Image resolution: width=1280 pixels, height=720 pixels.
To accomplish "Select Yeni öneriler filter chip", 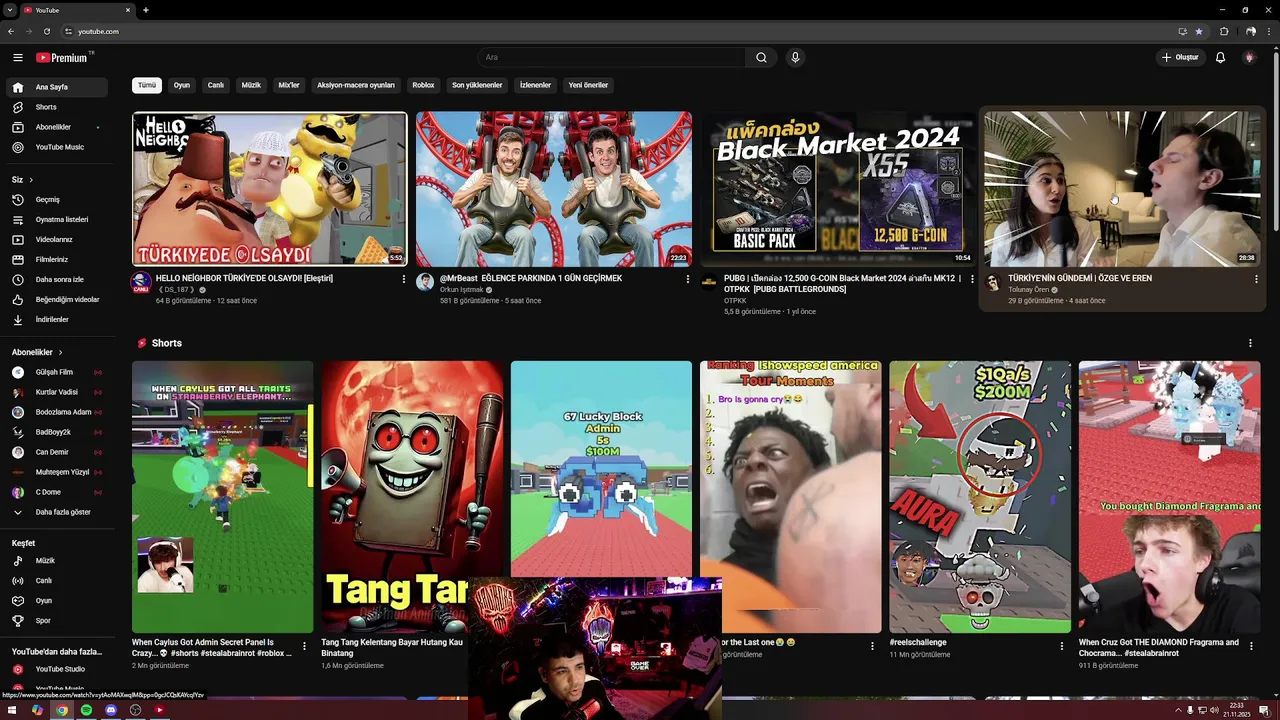I will pos(588,85).
